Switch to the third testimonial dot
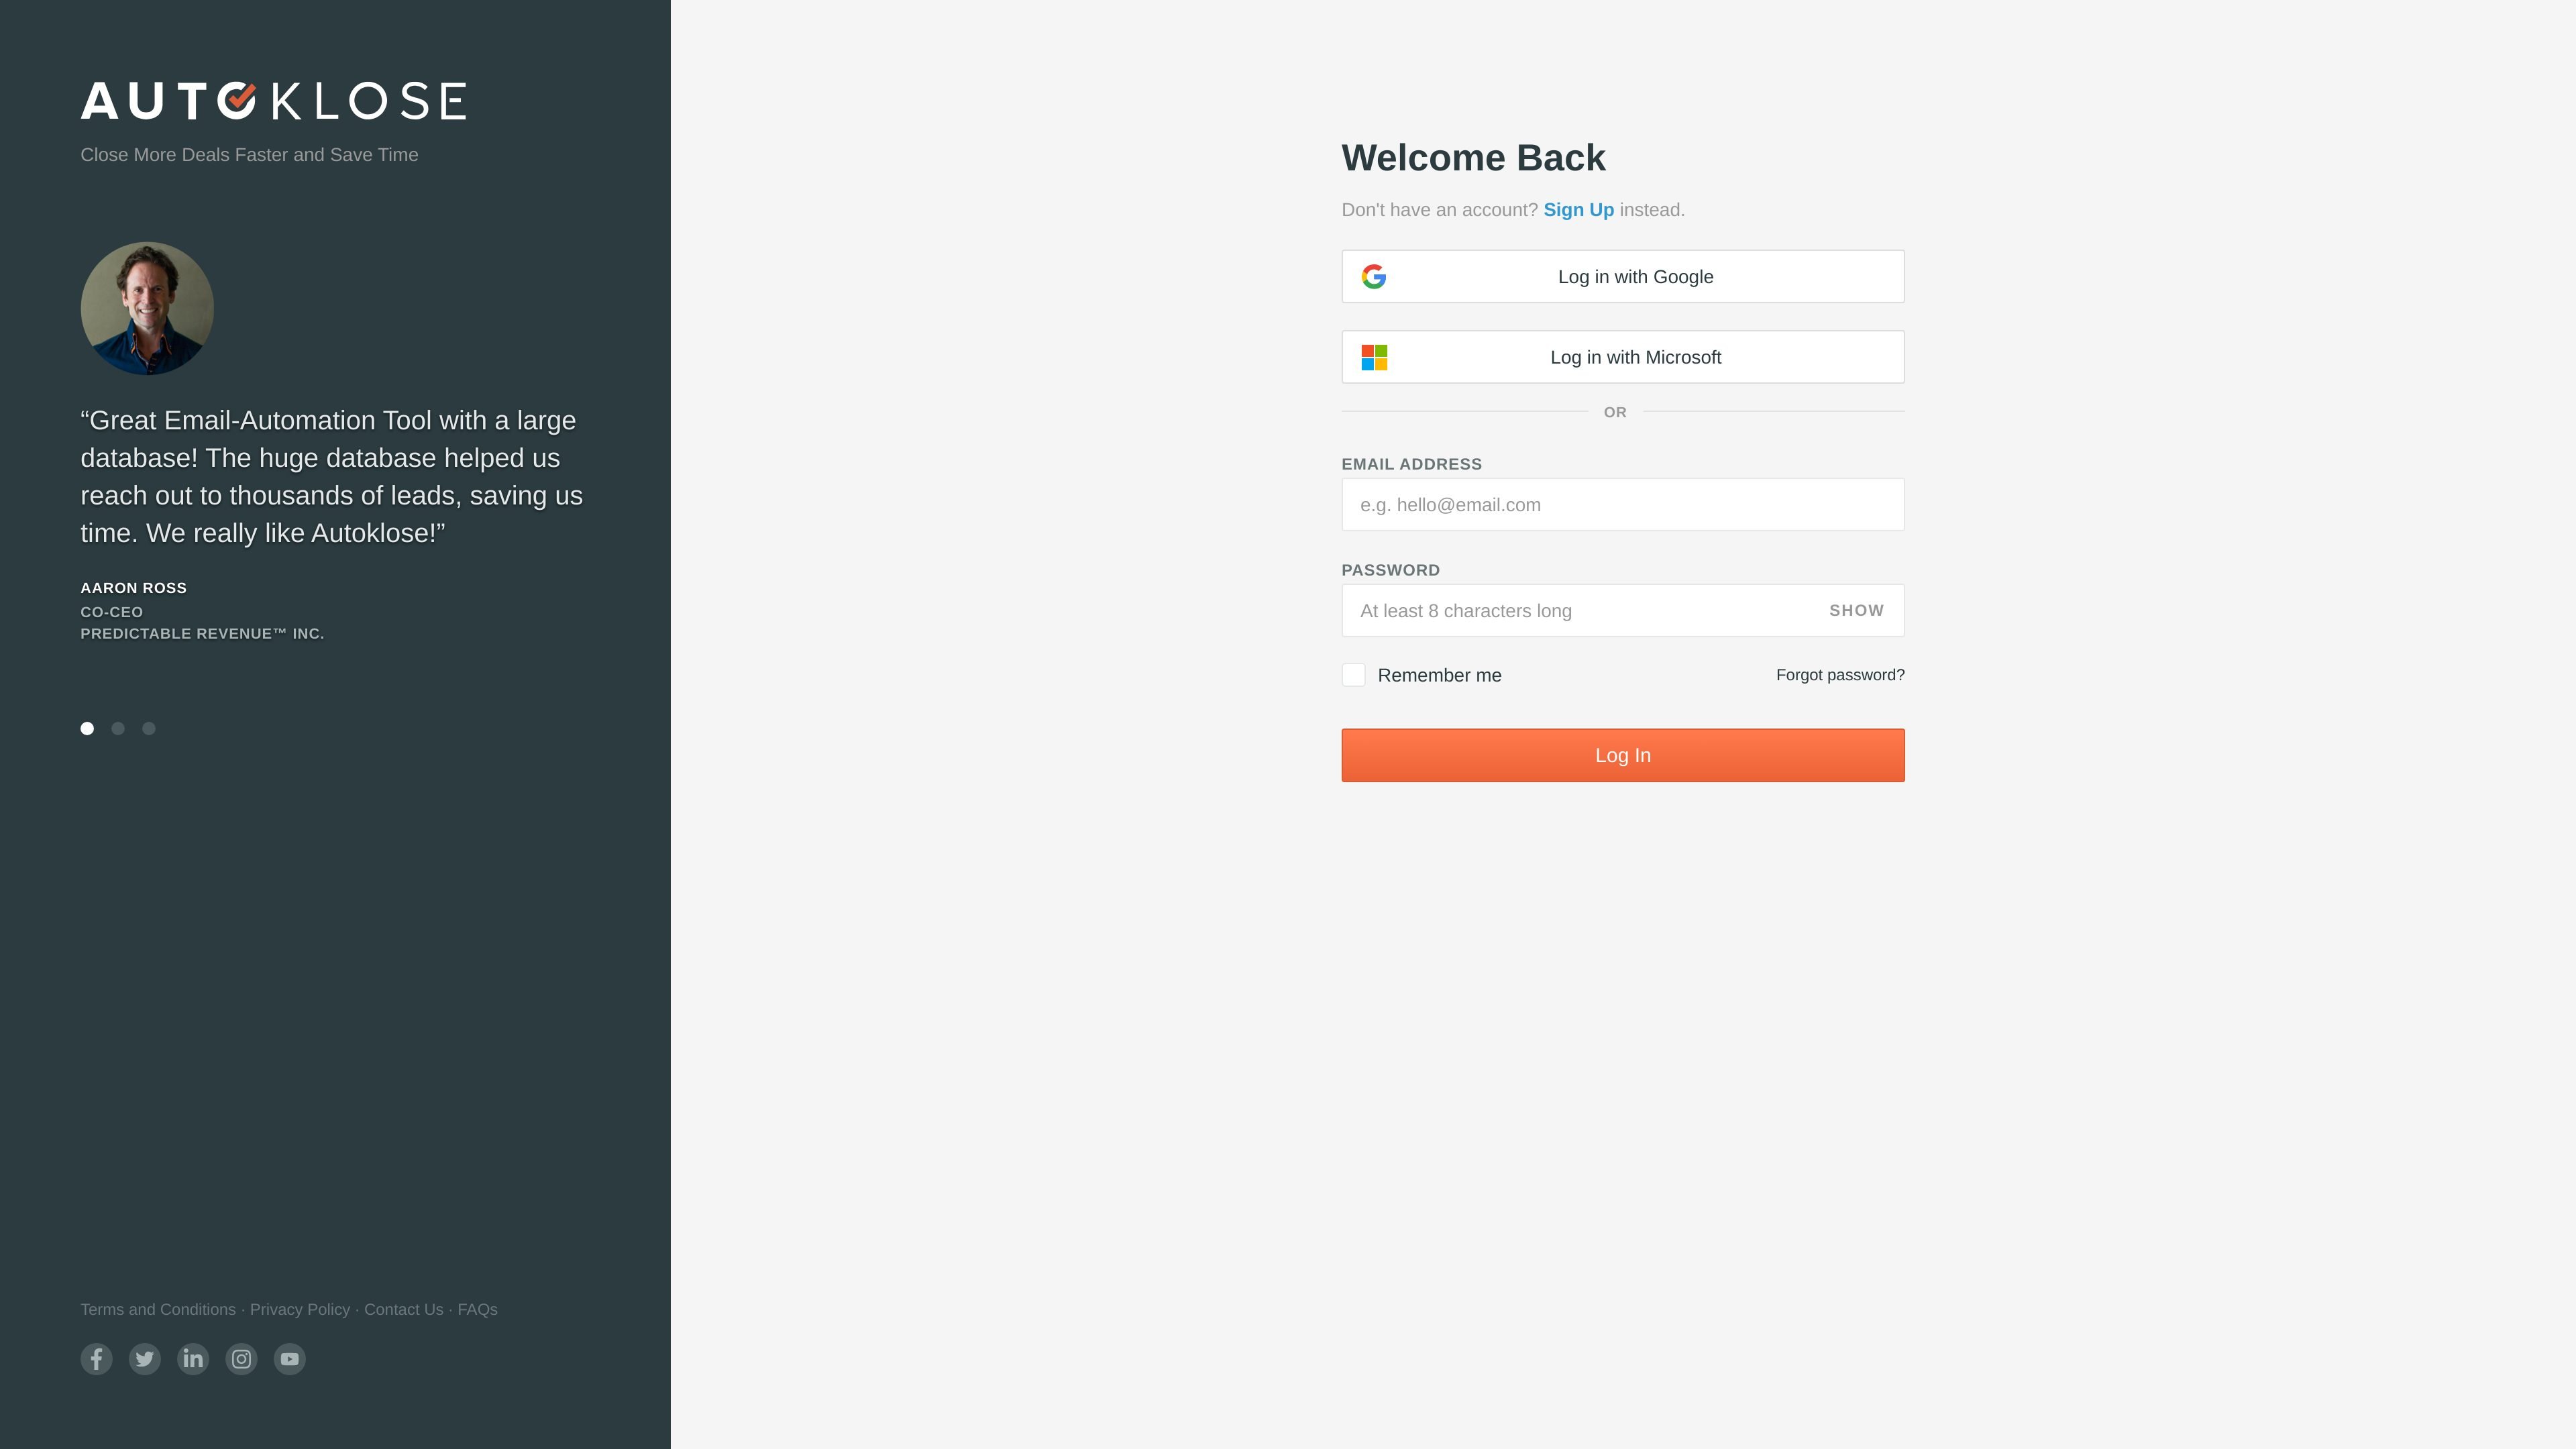This screenshot has height=1449, width=2576. point(149,728)
